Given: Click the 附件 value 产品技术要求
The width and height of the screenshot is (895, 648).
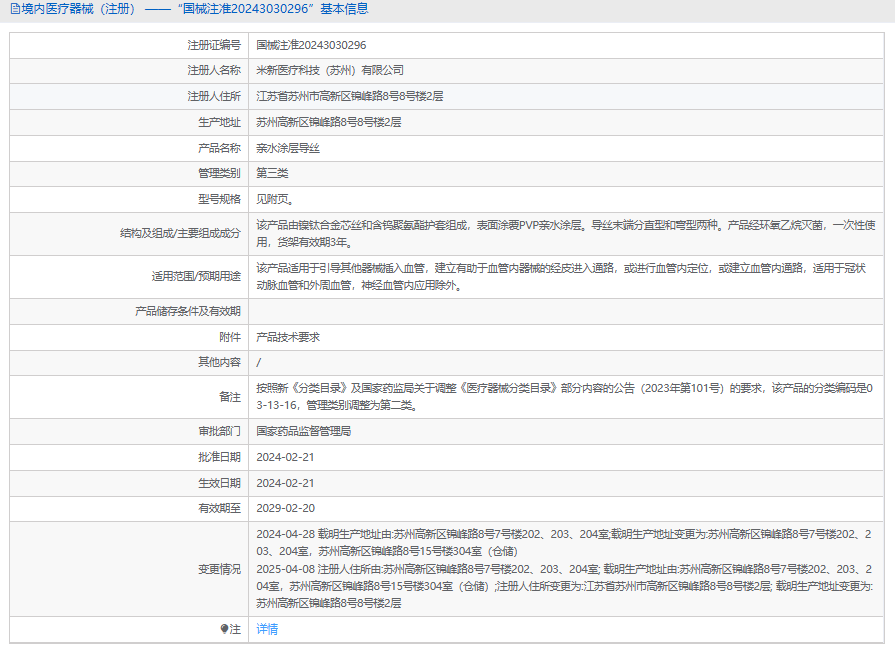Looking at the screenshot, I should coord(288,337).
